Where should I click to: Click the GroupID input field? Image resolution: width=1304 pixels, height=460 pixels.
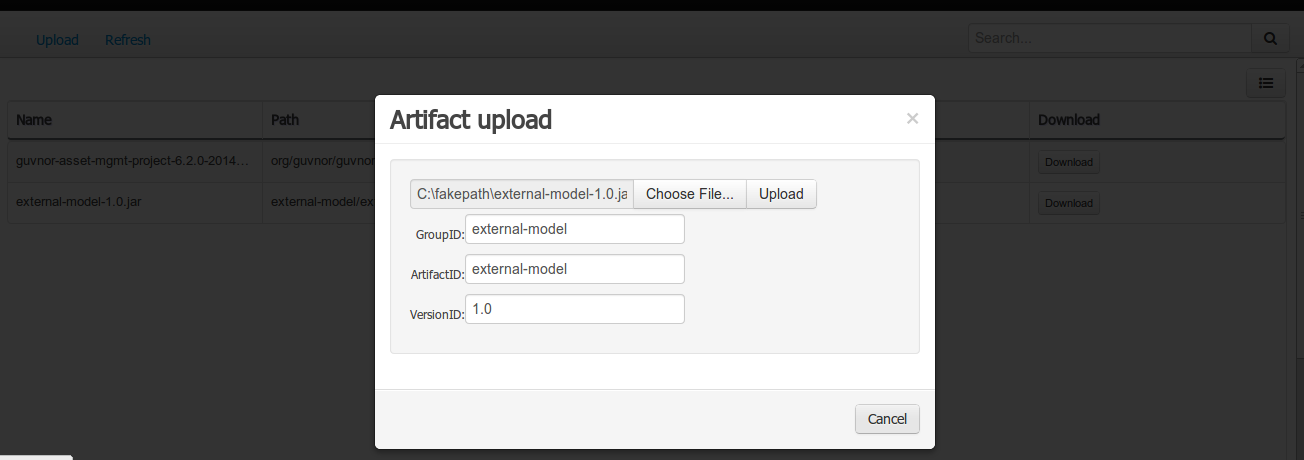(574, 229)
